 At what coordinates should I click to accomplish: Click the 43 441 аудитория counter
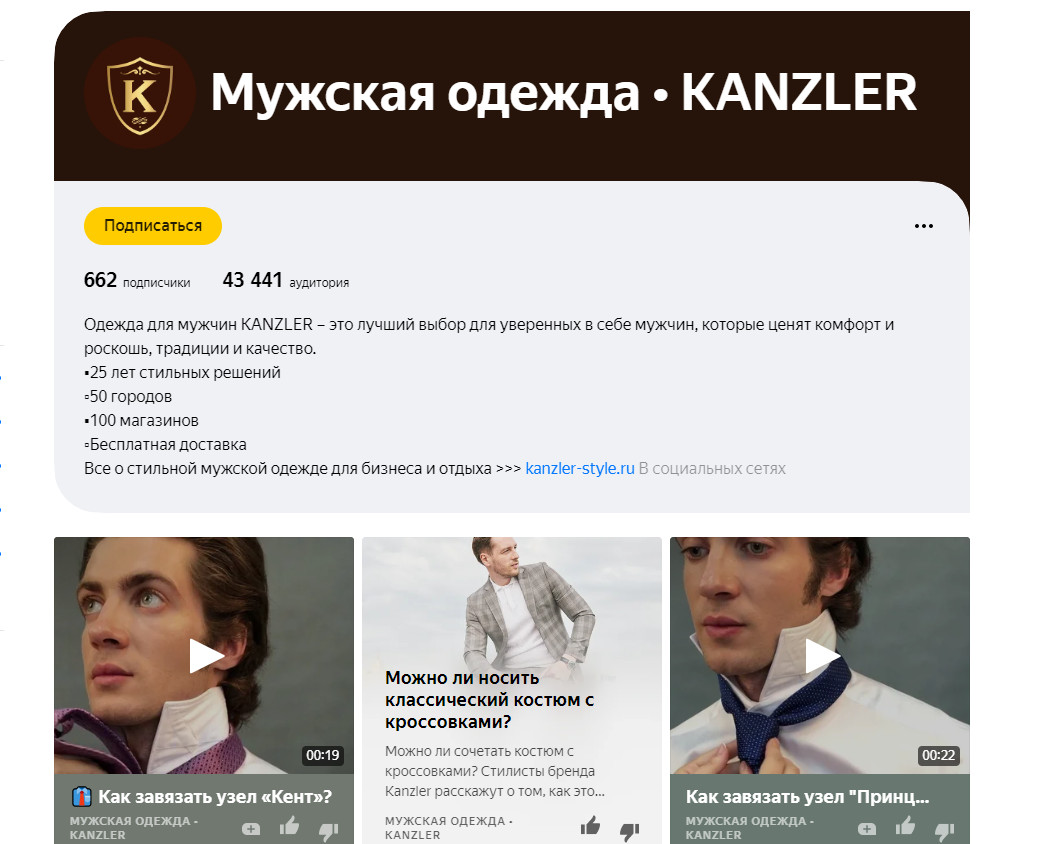285,281
